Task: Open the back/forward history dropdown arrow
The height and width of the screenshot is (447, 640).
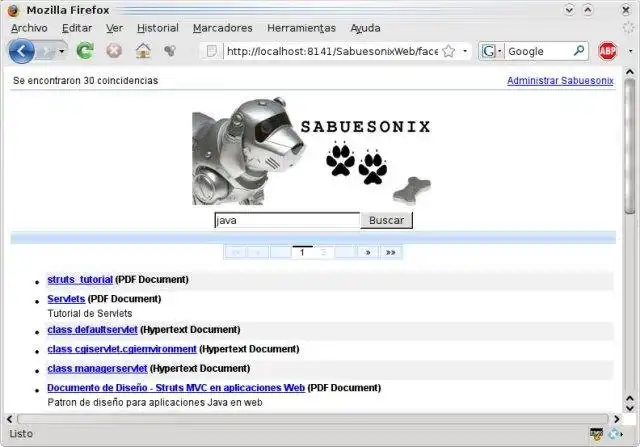Action: click(x=62, y=51)
